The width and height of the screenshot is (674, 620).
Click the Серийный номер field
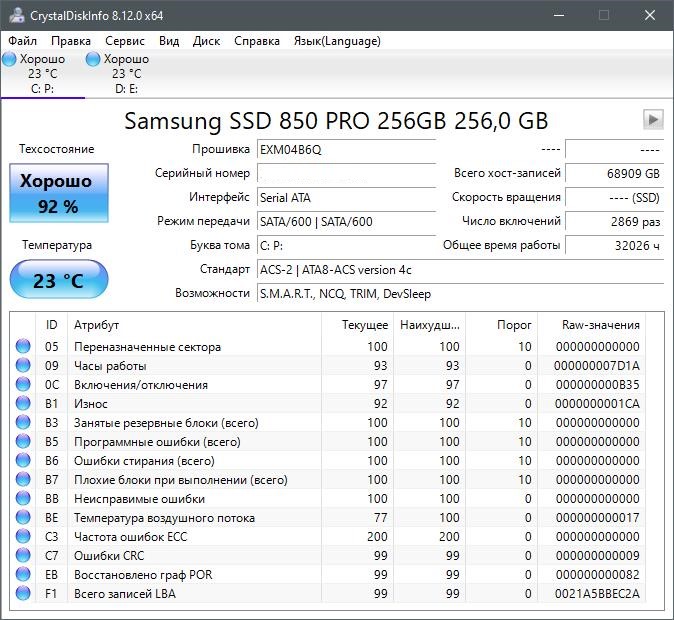(346, 174)
